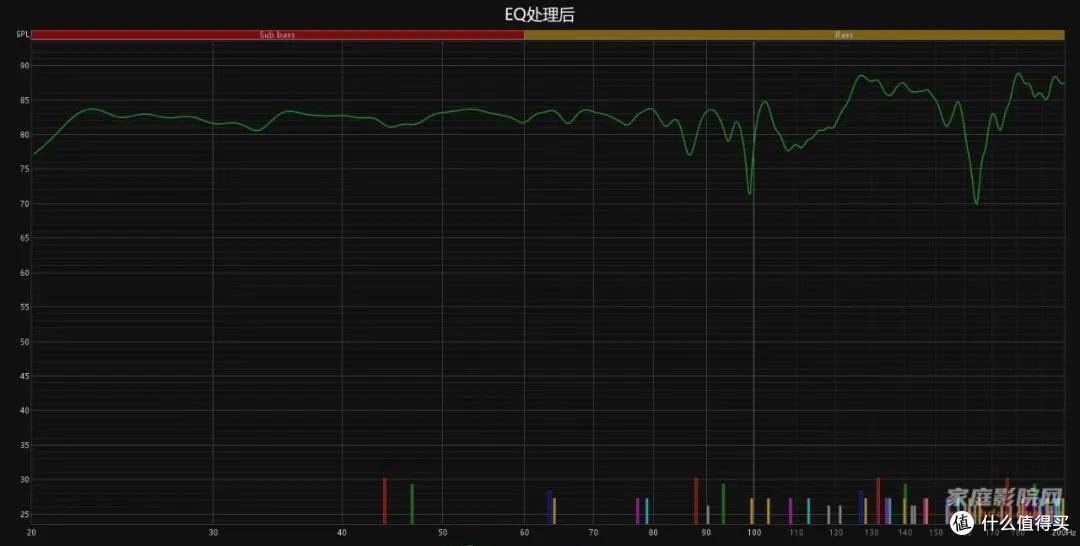The image size is (1080, 546).
Task: Click the 70 dB label on SPL axis
Action: pyautogui.click(x=25, y=204)
